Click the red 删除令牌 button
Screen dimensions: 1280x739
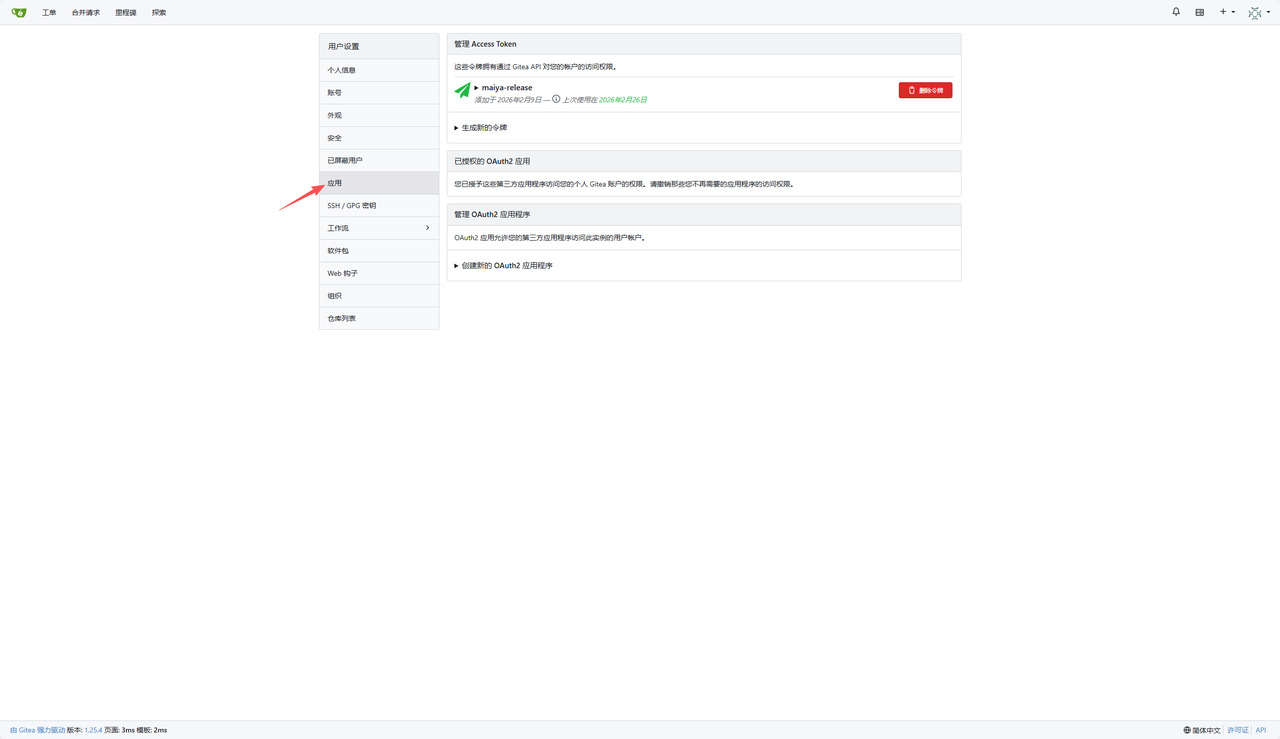click(925, 90)
